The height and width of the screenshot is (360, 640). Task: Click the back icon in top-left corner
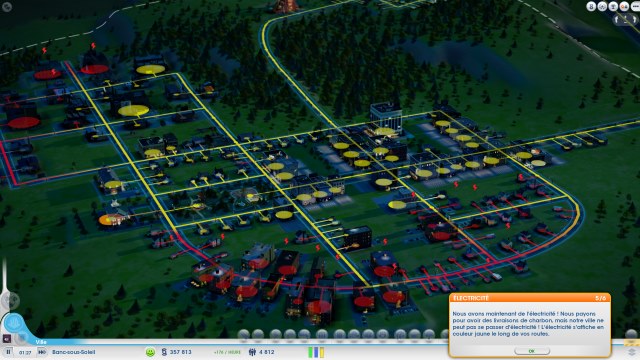click(7, 7)
